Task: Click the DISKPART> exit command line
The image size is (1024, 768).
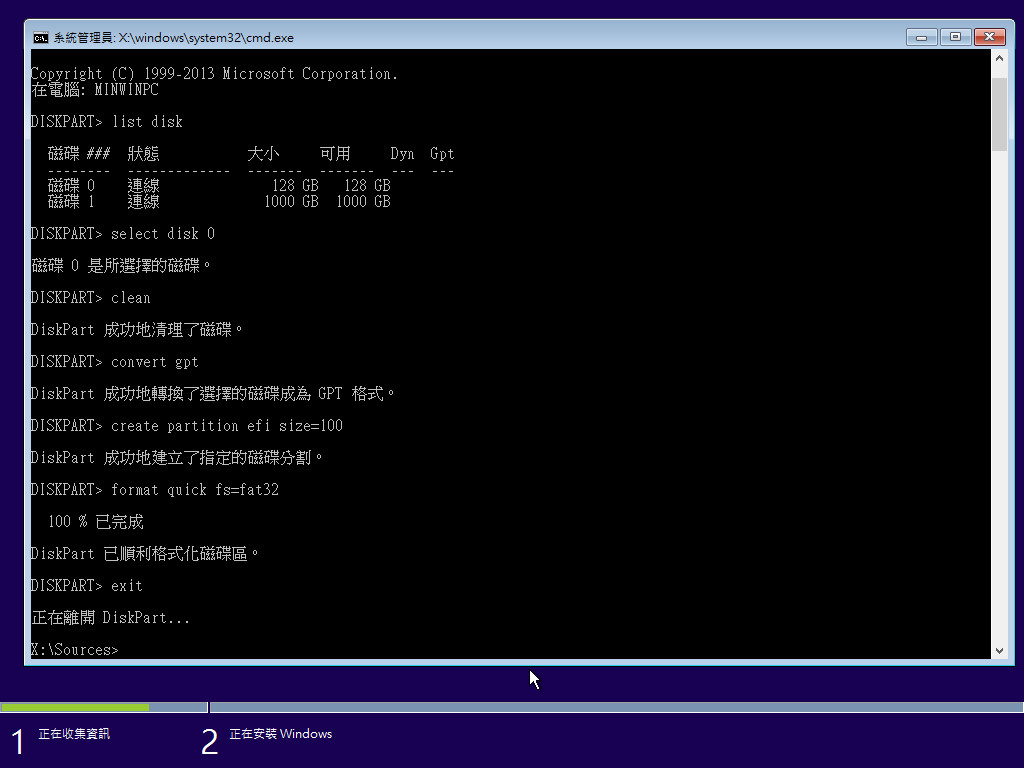Action: pyautogui.click(x=87, y=586)
